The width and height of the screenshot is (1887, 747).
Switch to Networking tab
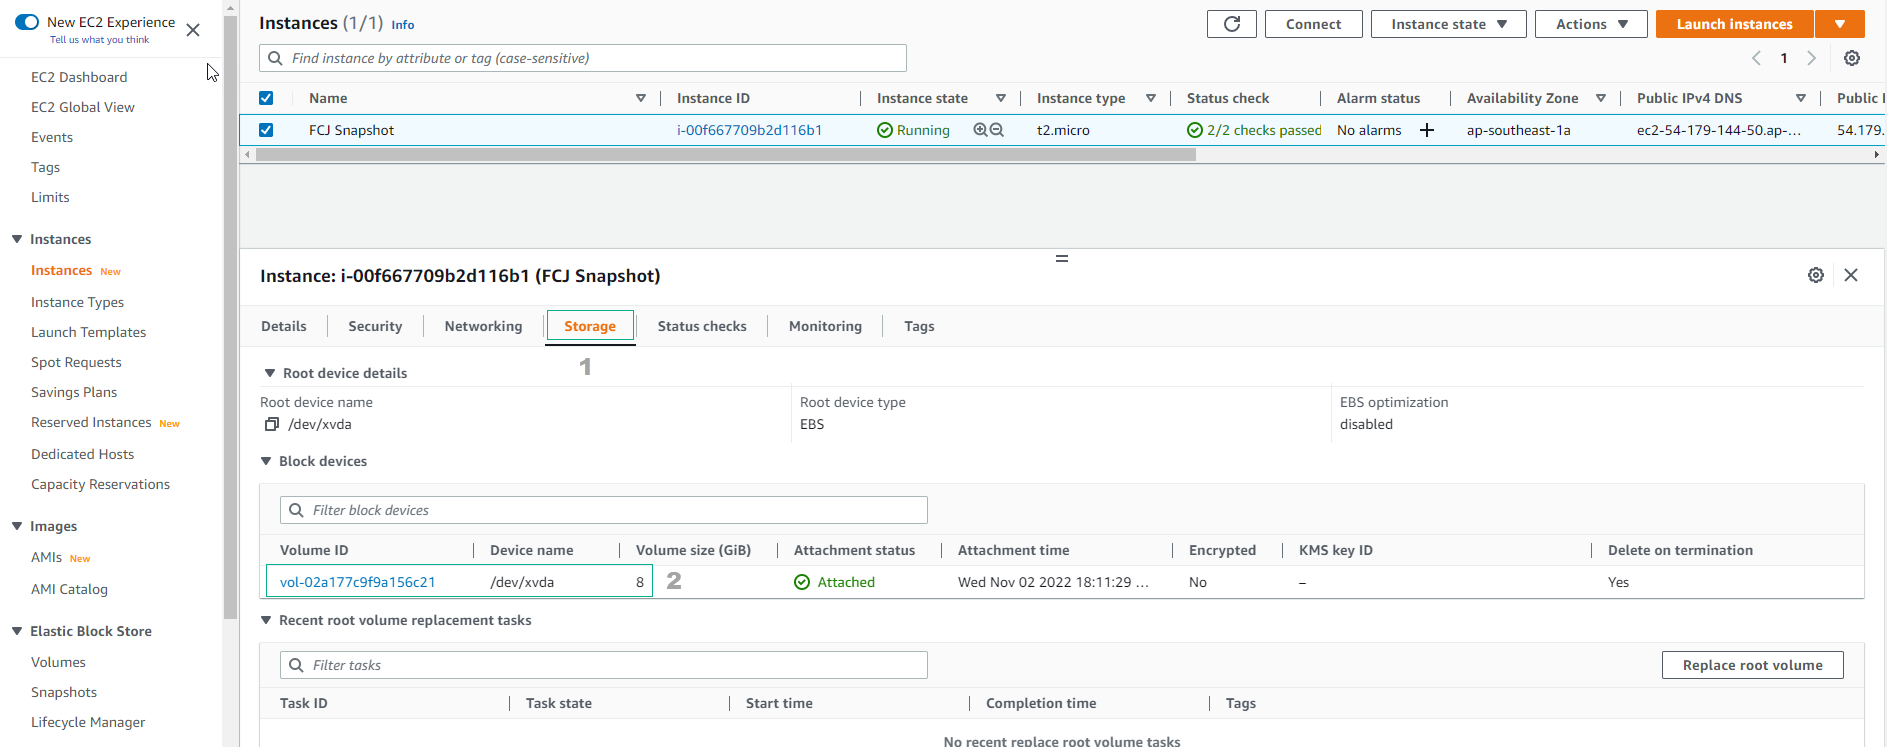[483, 326]
